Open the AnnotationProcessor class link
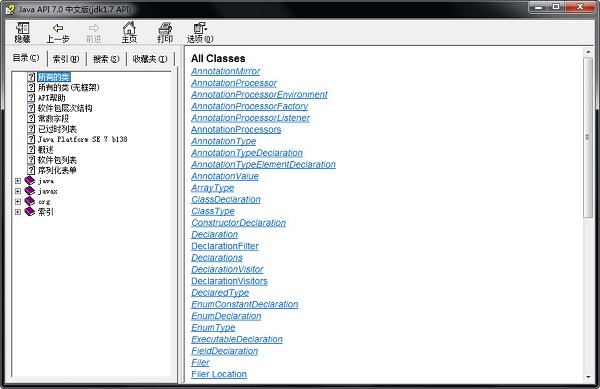Viewport: 600px width, 389px height. point(234,83)
